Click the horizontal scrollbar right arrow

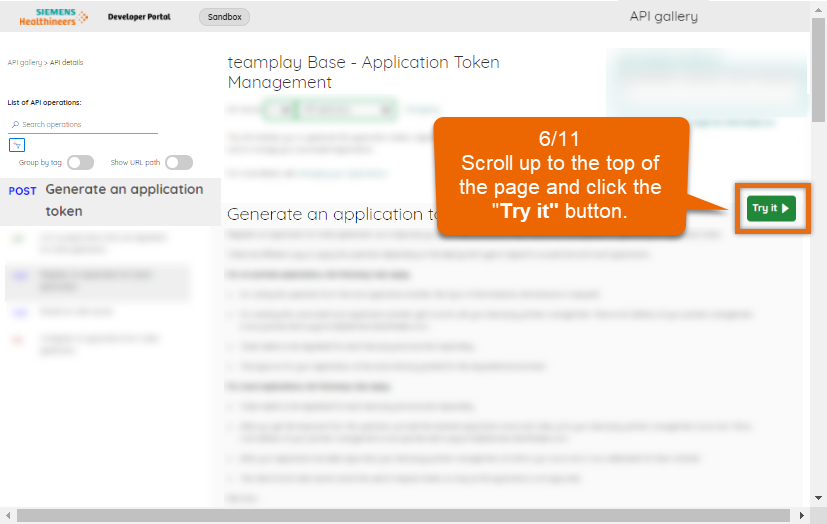(x=803, y=516)
